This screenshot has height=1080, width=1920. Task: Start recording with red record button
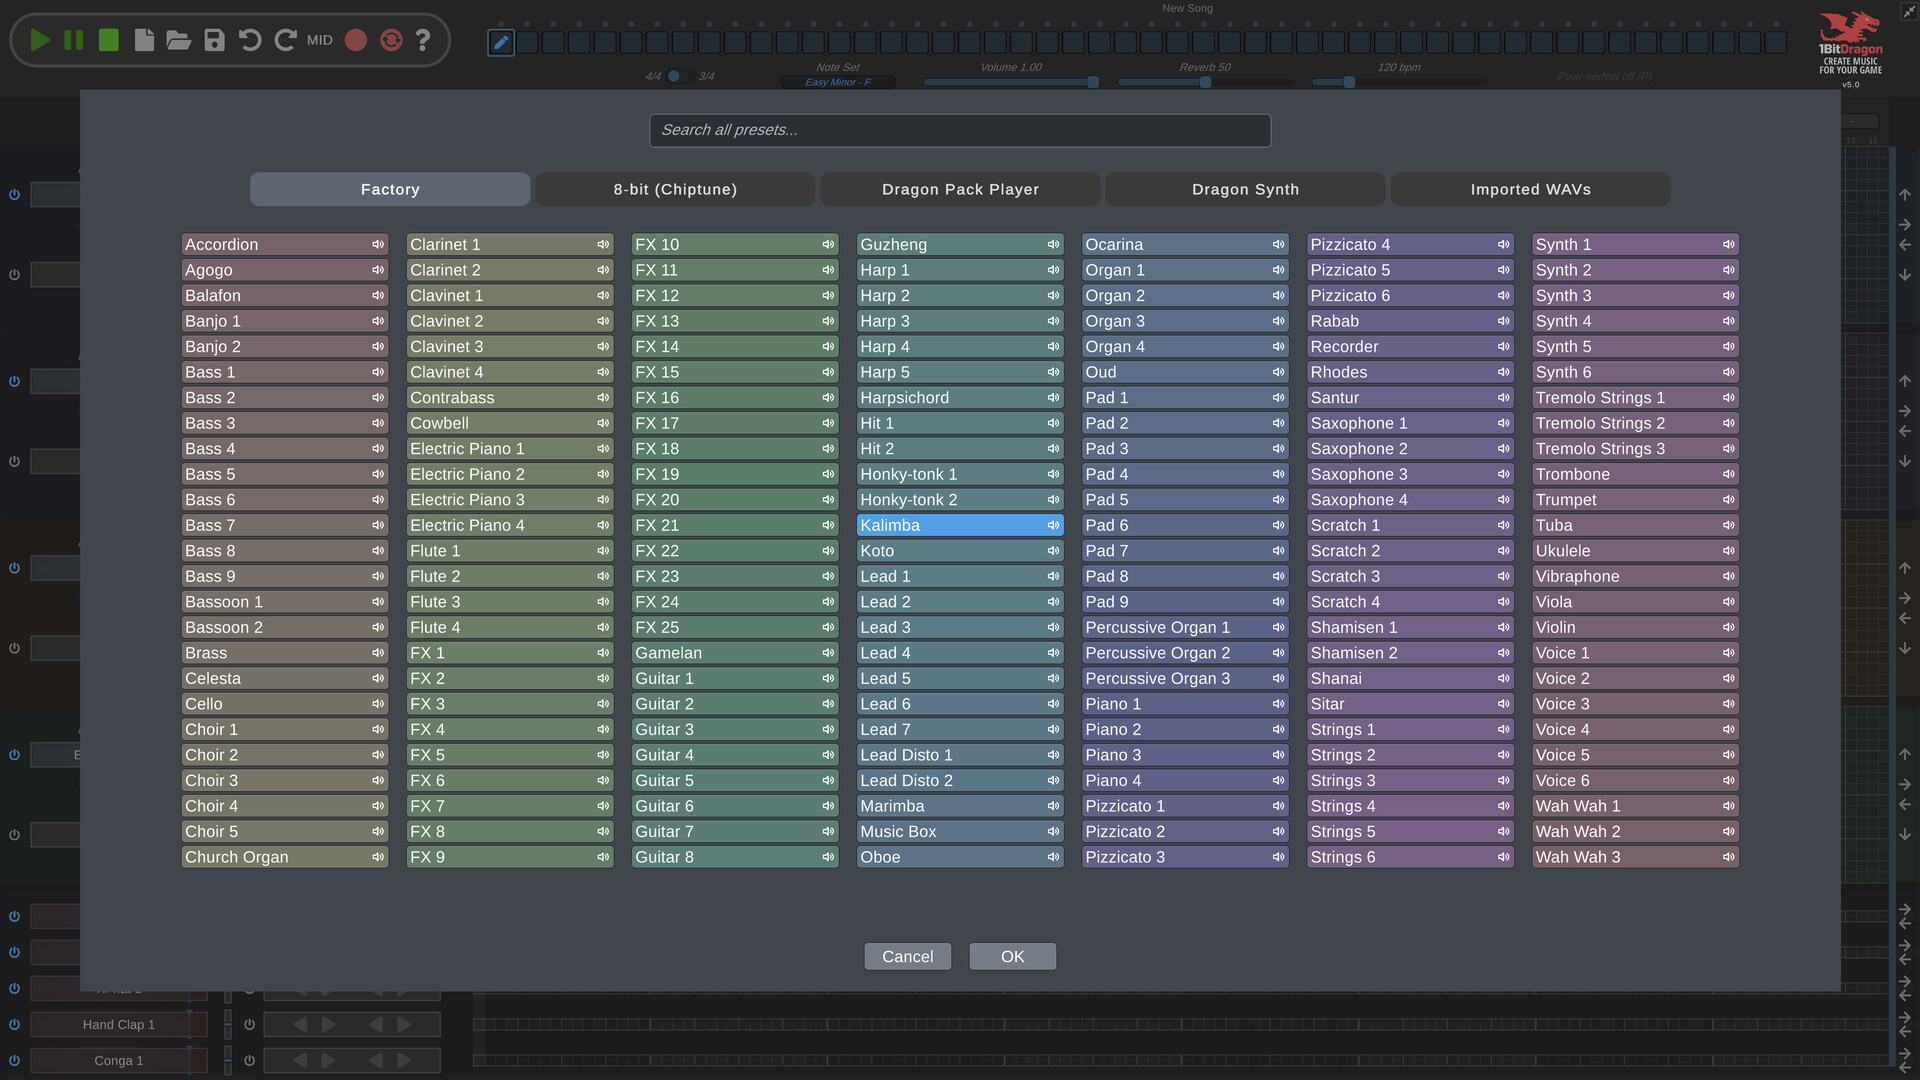[356, 40]
